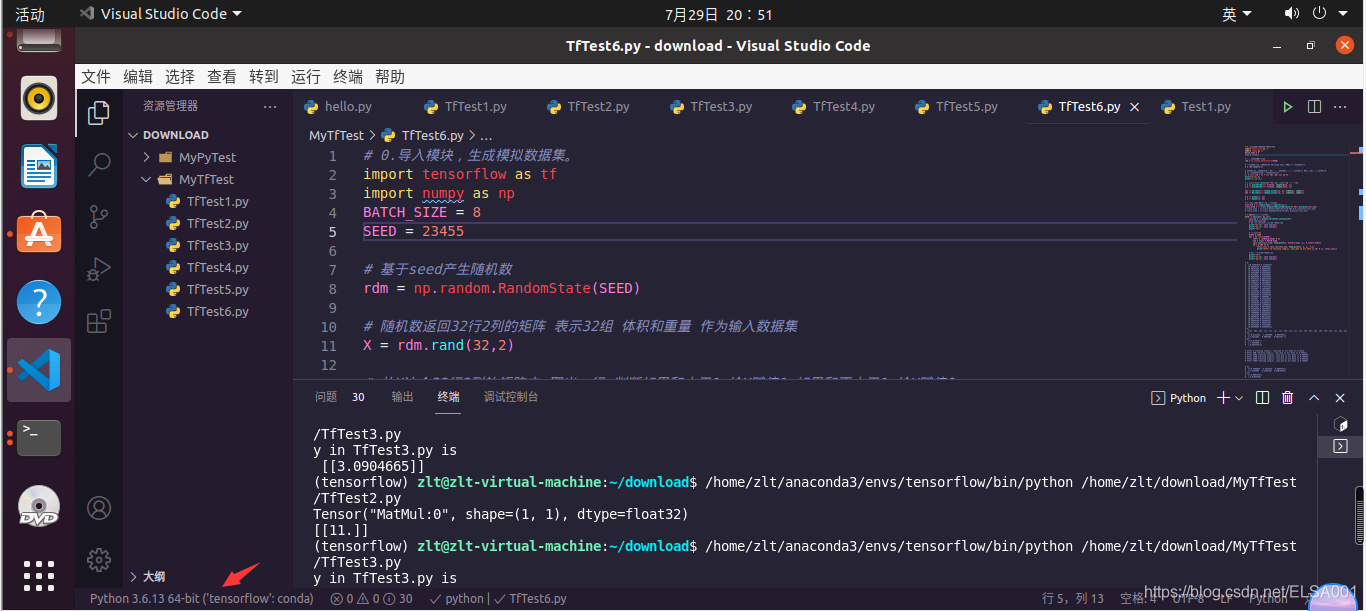Create a new terminal with plus icon
The height and width of the screenshot is (611, 1366).
(x=1223, y=398)
